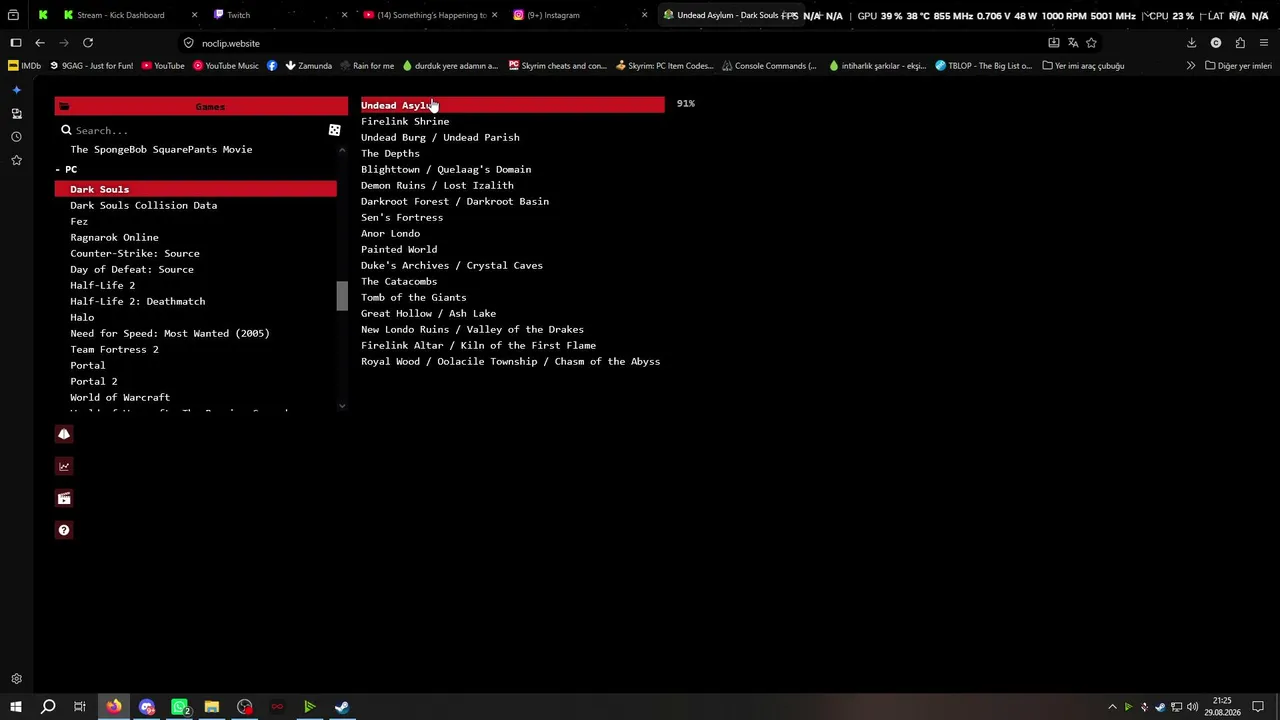Select Portal 2 in games list
Image resolution: width=1280 pixels, height=720 pixels.
tap(93, 381)
